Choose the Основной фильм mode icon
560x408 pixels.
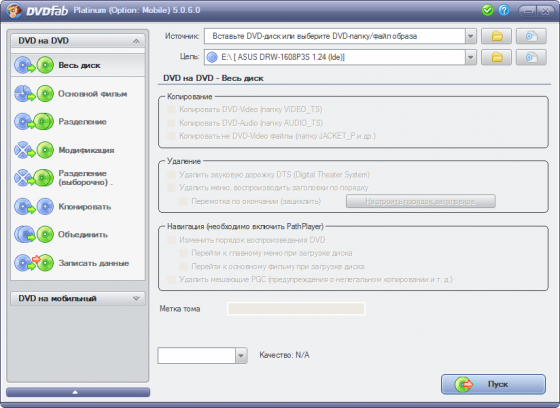(x=34, y=94)
